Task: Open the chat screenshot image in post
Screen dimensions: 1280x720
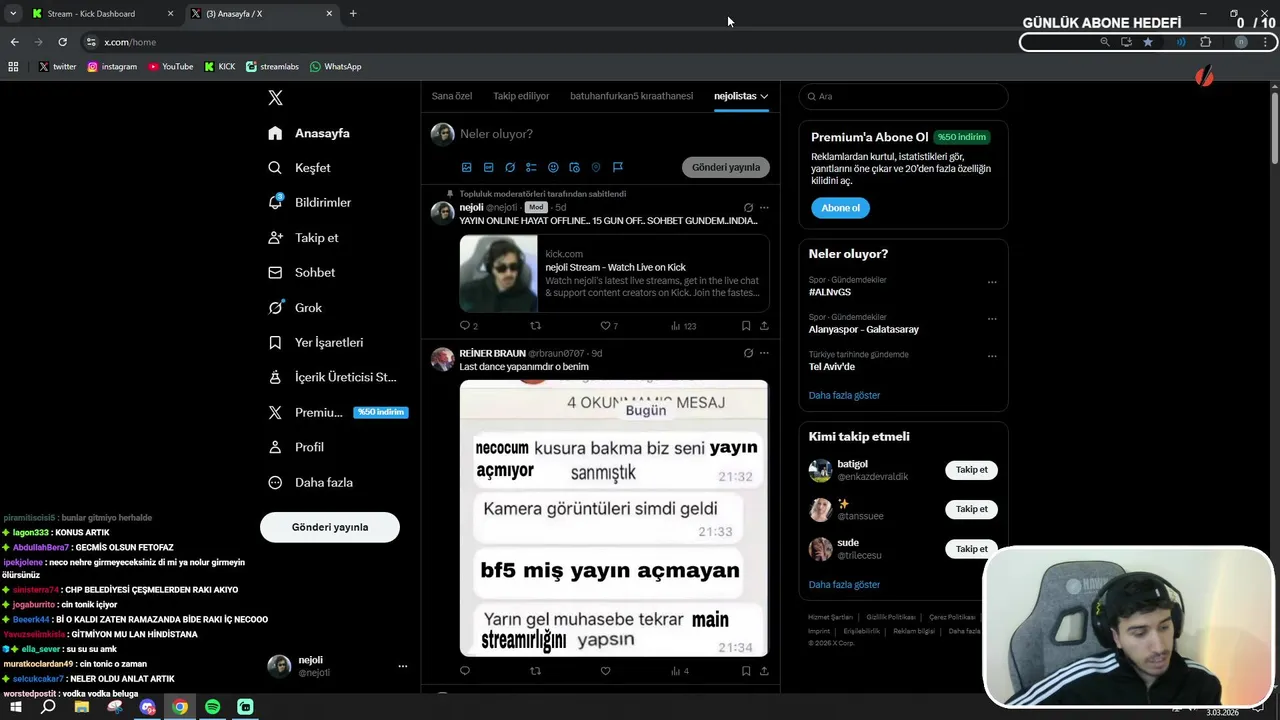Action: coord(614,518)
